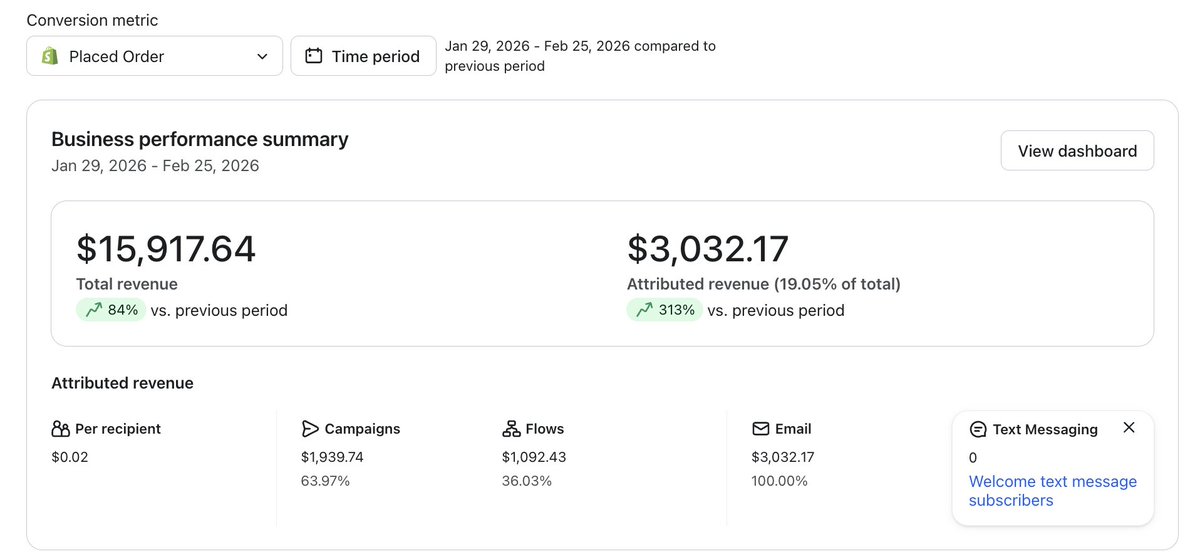Screen dimensions: 1200x559
Task: Close the Text Messaging card
Action: pyautogui.click(x=1129, y=428)
